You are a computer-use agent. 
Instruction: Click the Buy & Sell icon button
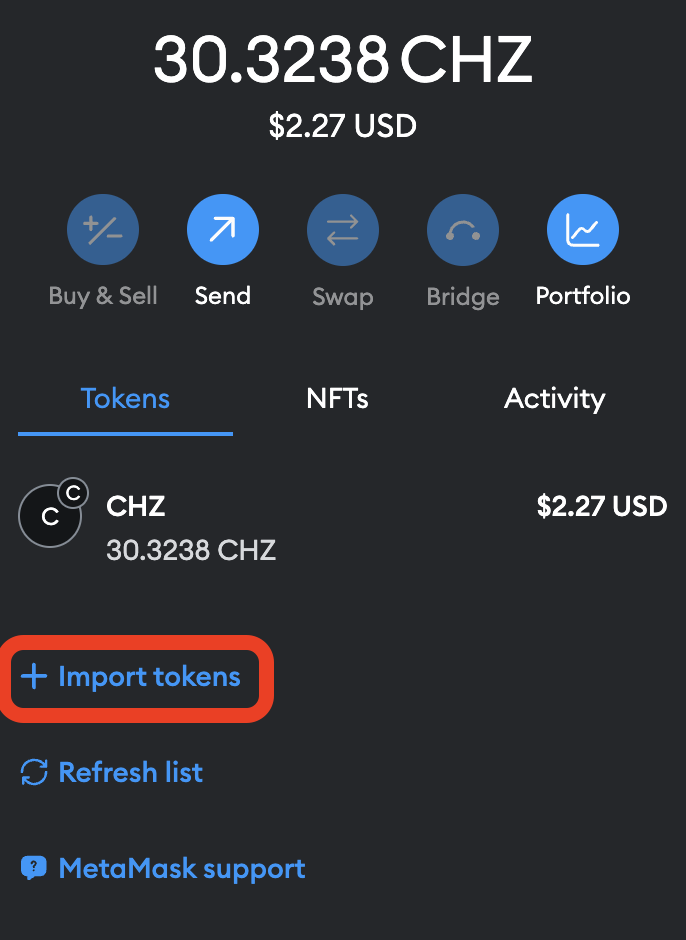(103, 231)
